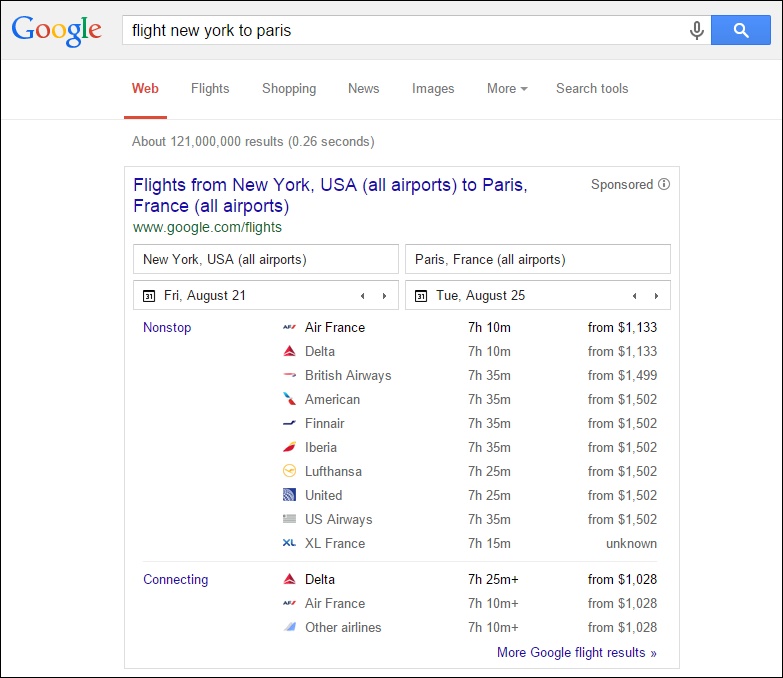Go to next day for departure date

click(x=384, y=296)
